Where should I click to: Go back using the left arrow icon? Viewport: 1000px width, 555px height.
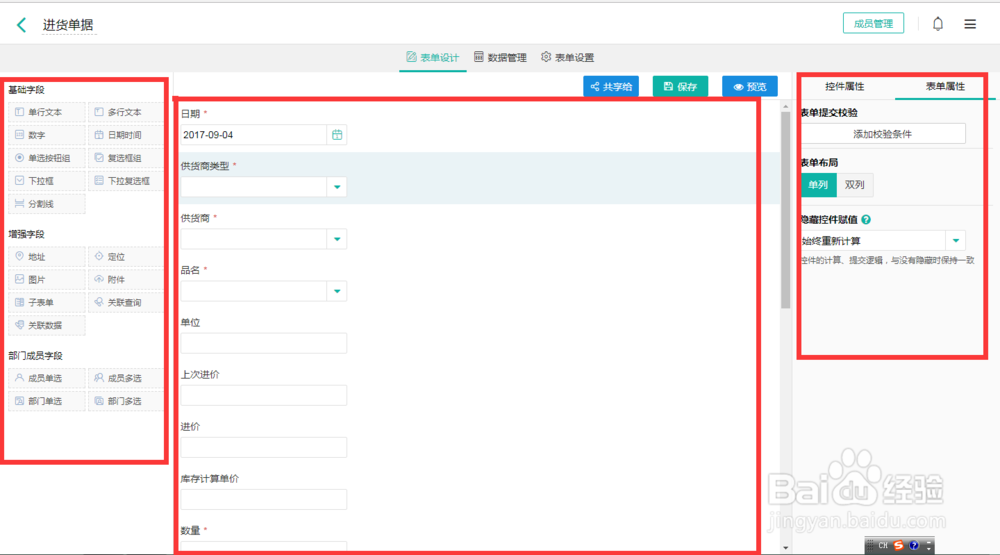click(21, 25)
